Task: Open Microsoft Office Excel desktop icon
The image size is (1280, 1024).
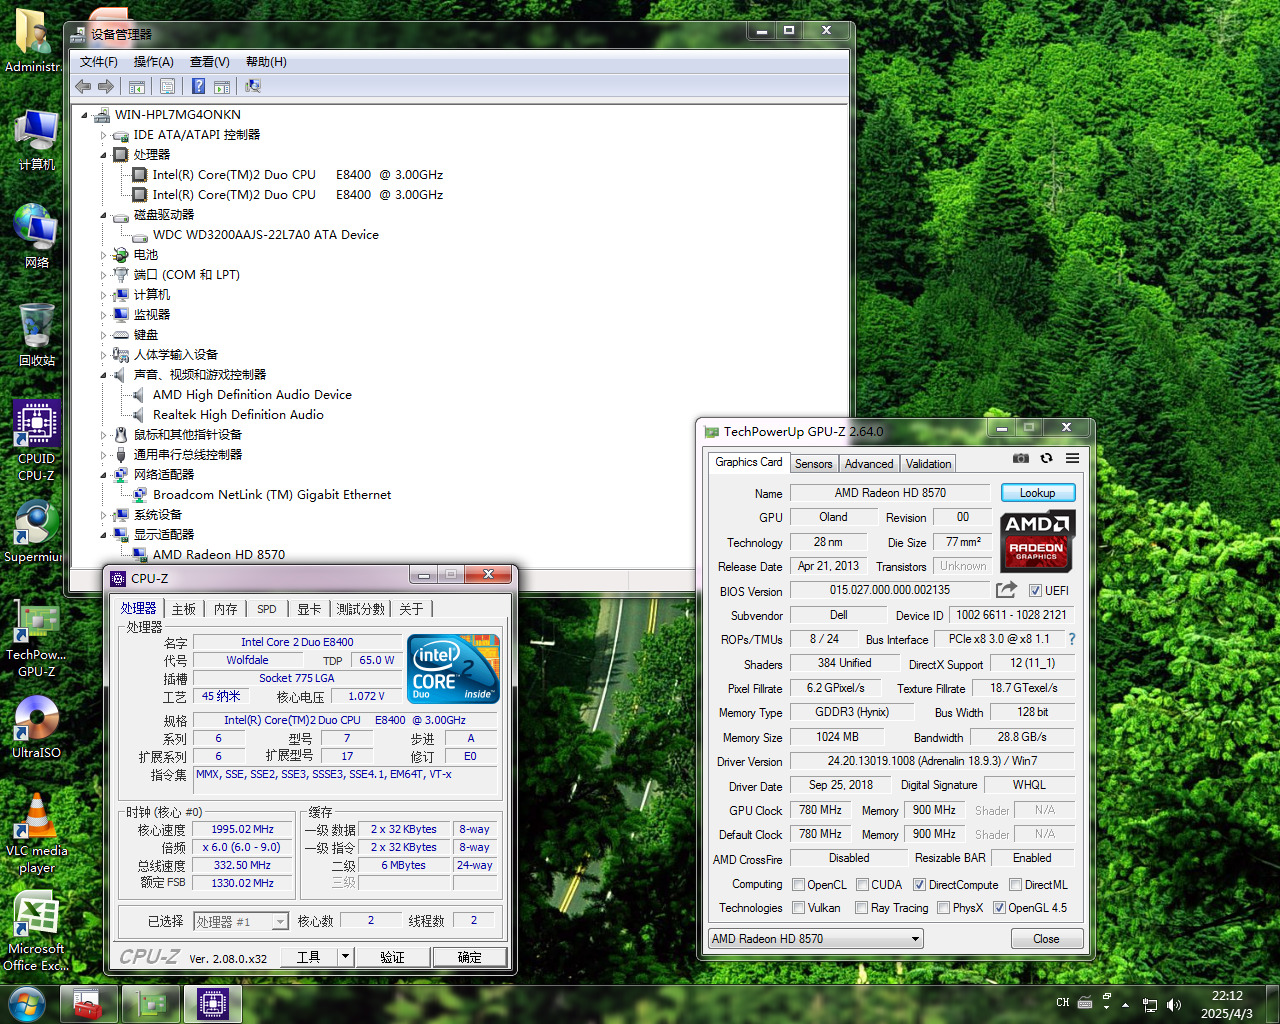Action: (x=37, y=931)
